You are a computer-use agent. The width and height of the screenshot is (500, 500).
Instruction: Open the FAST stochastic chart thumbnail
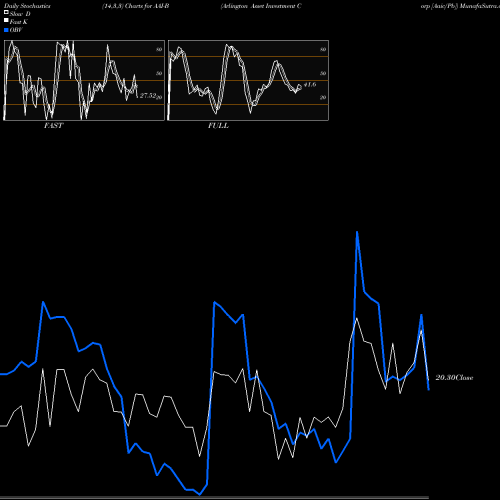[84, 80]
